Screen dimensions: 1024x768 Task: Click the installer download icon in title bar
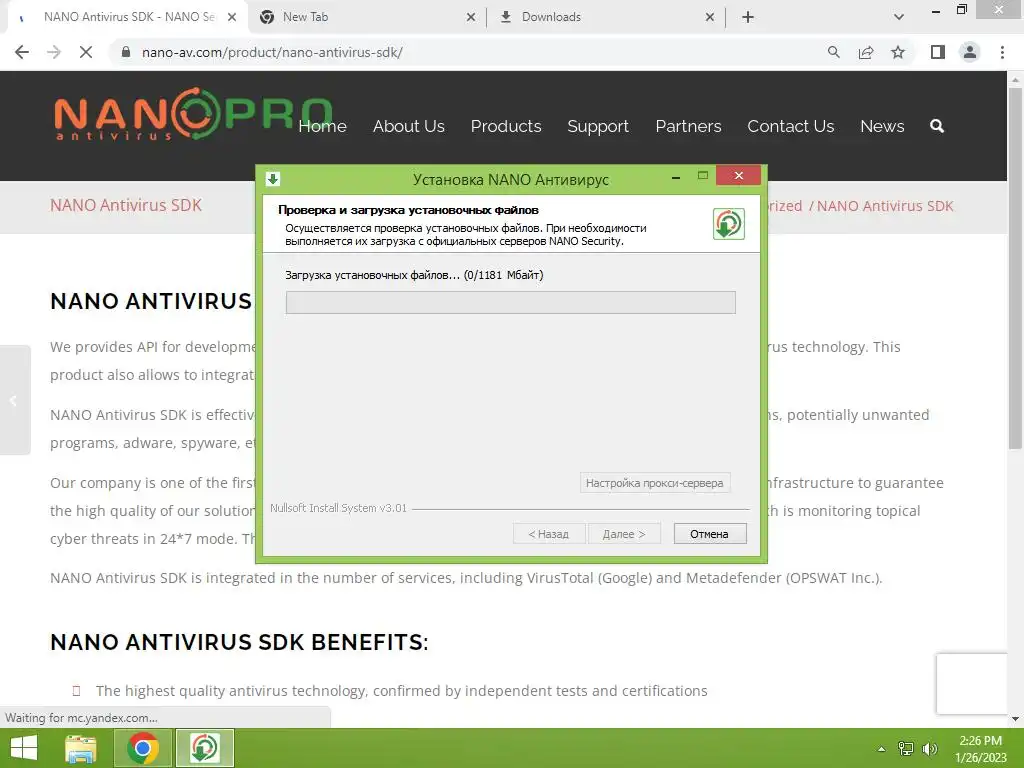pos(273,179)
